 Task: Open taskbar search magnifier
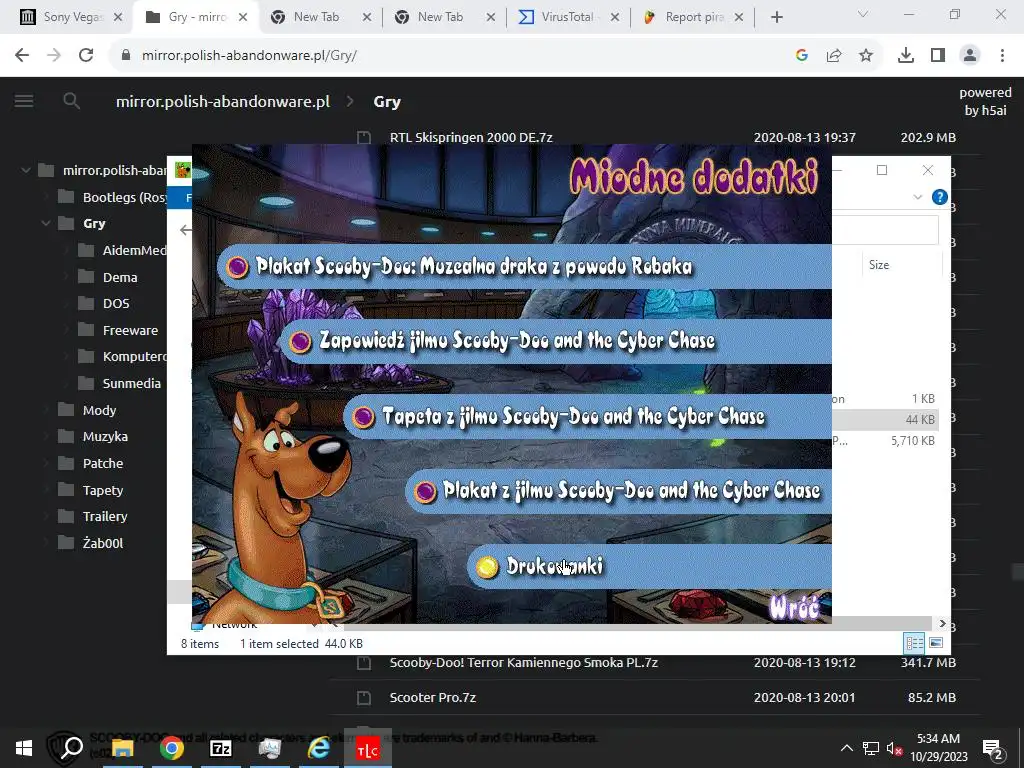coord(72,748)
